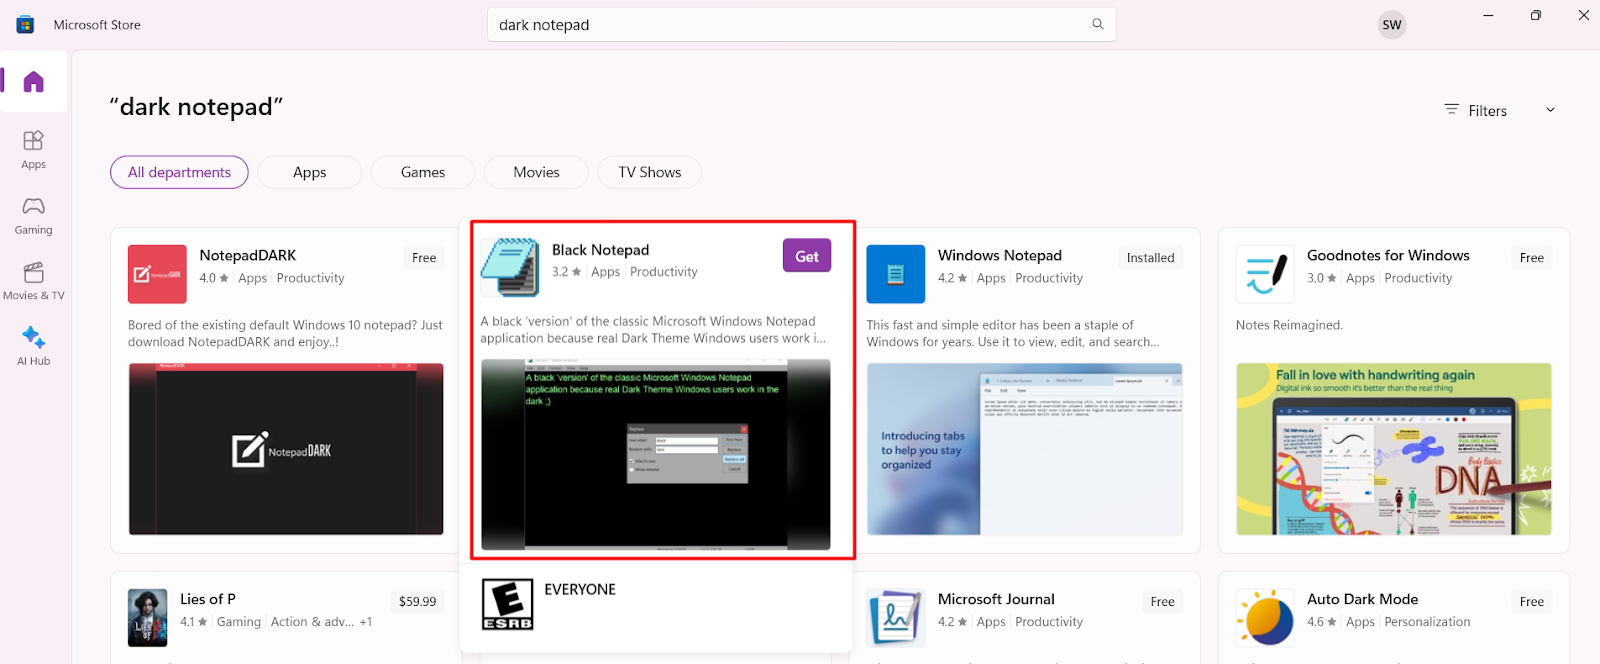Open the Auto Dark Mode title link

(1363, 599)
